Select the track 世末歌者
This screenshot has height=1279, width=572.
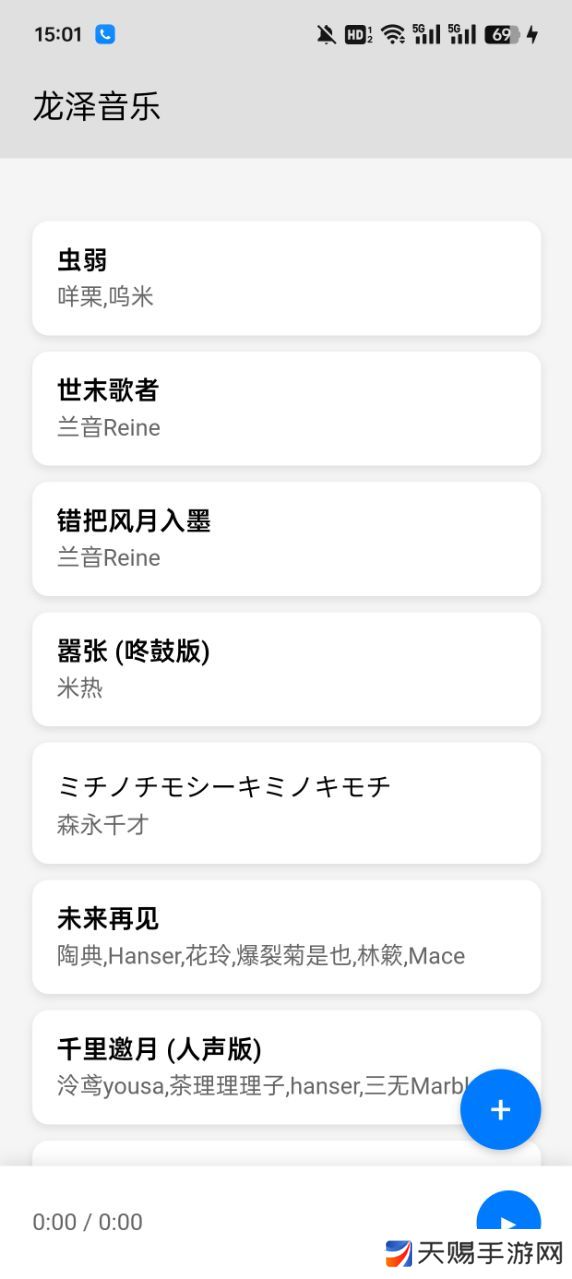(x=287, y=408)
